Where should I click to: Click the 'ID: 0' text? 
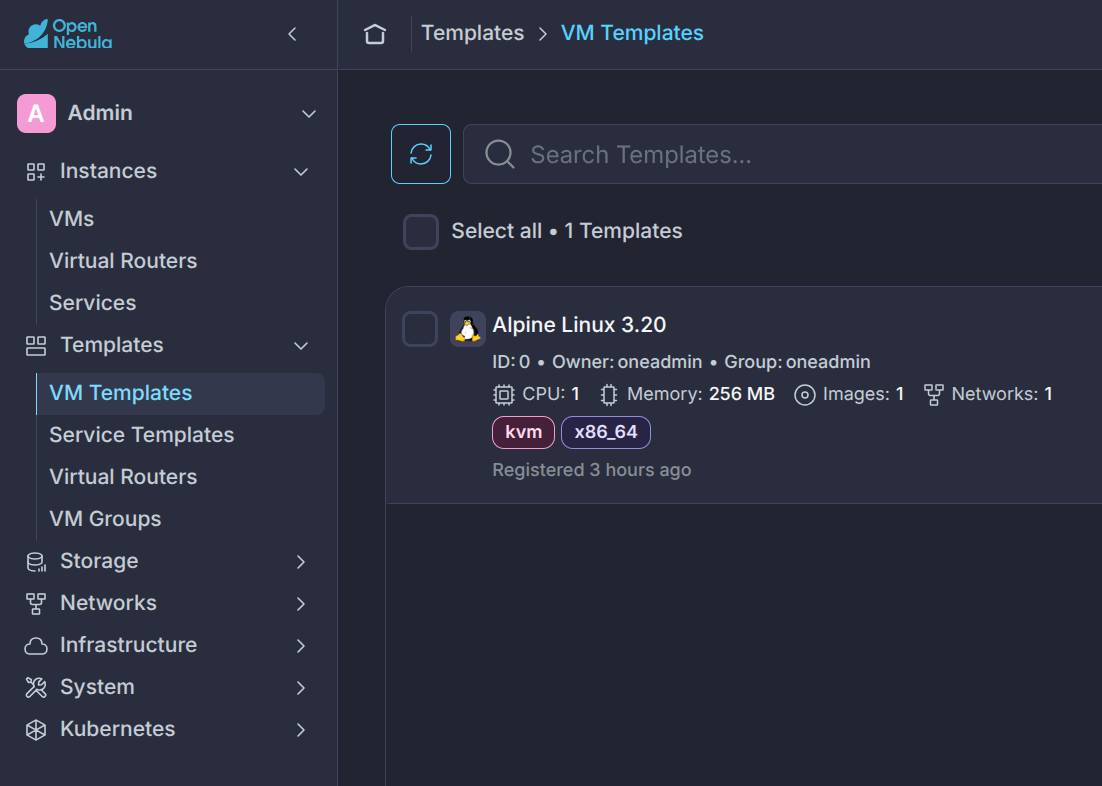click(511, 362)
